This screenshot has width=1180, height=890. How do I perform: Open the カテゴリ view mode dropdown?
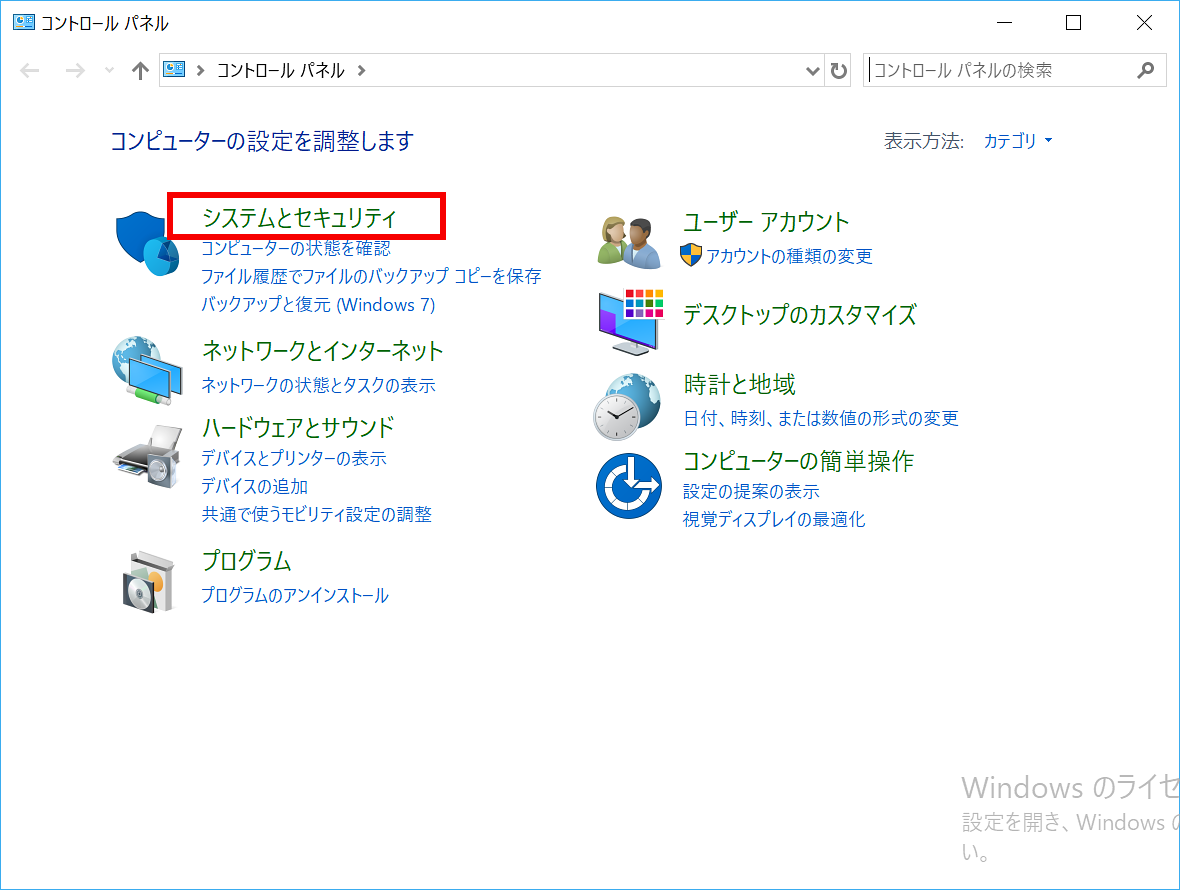point(1018,141)
